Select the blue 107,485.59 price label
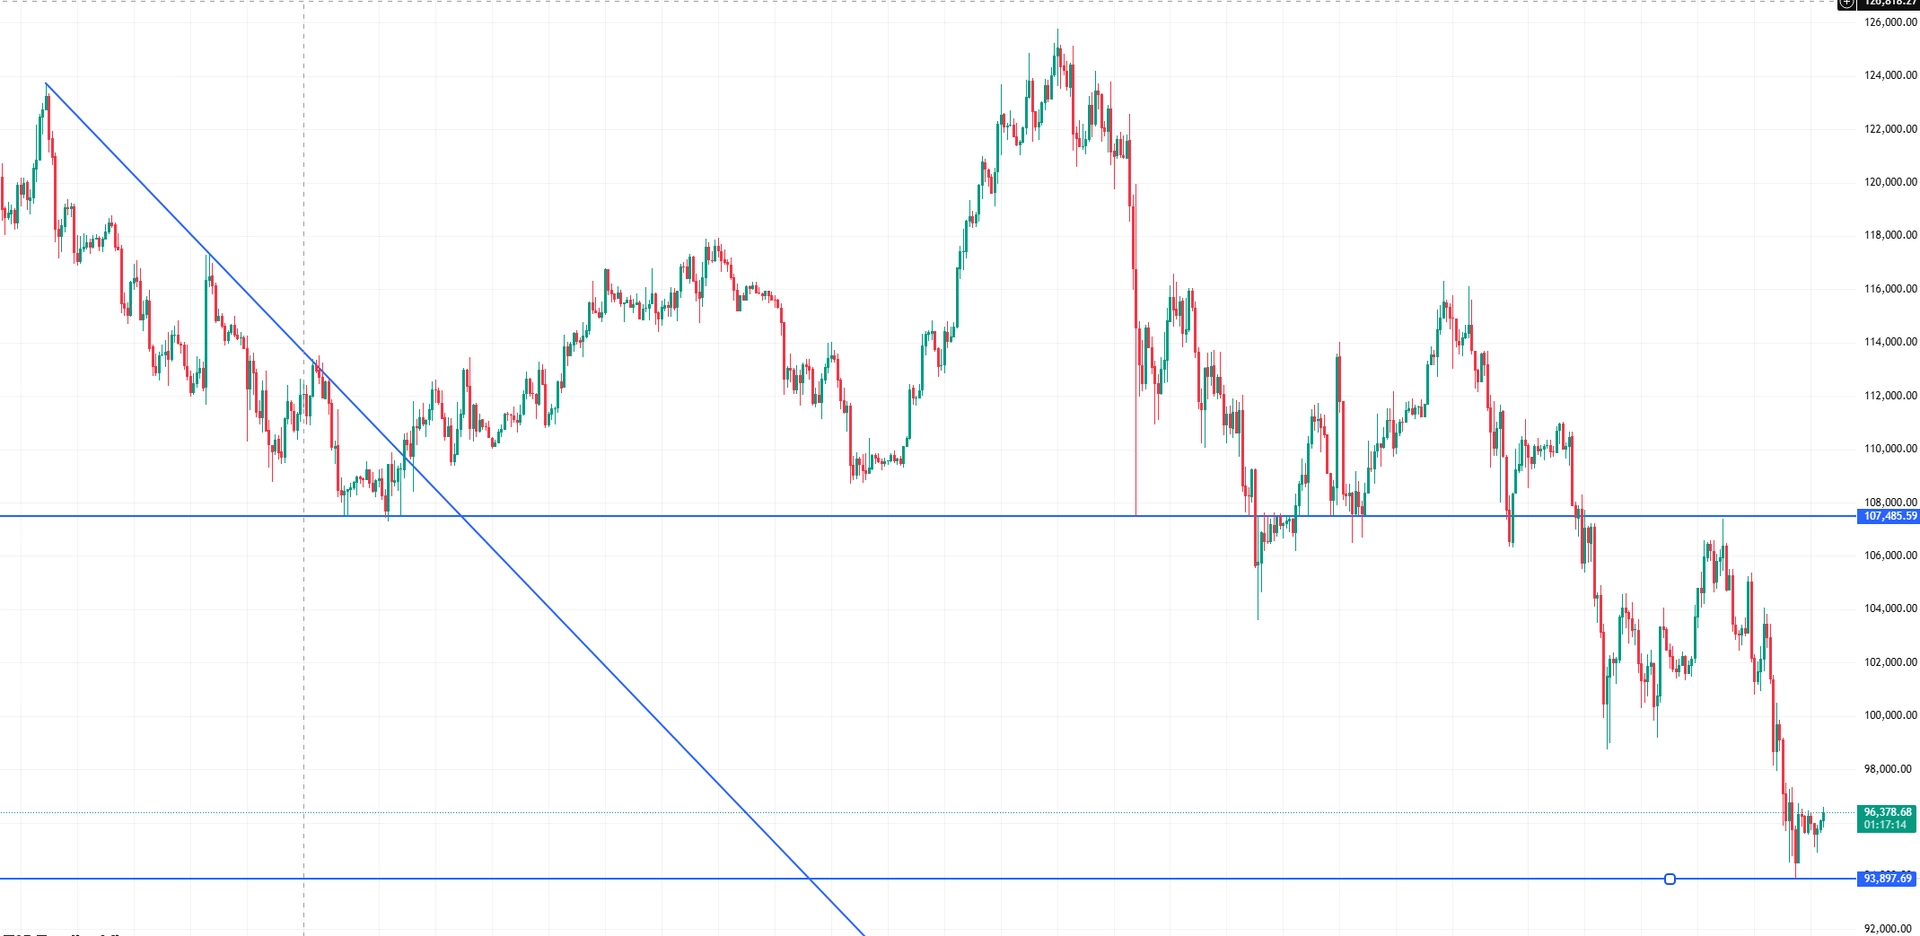This screenshot has width=1920, height=936. click(x=1889, y=516)
